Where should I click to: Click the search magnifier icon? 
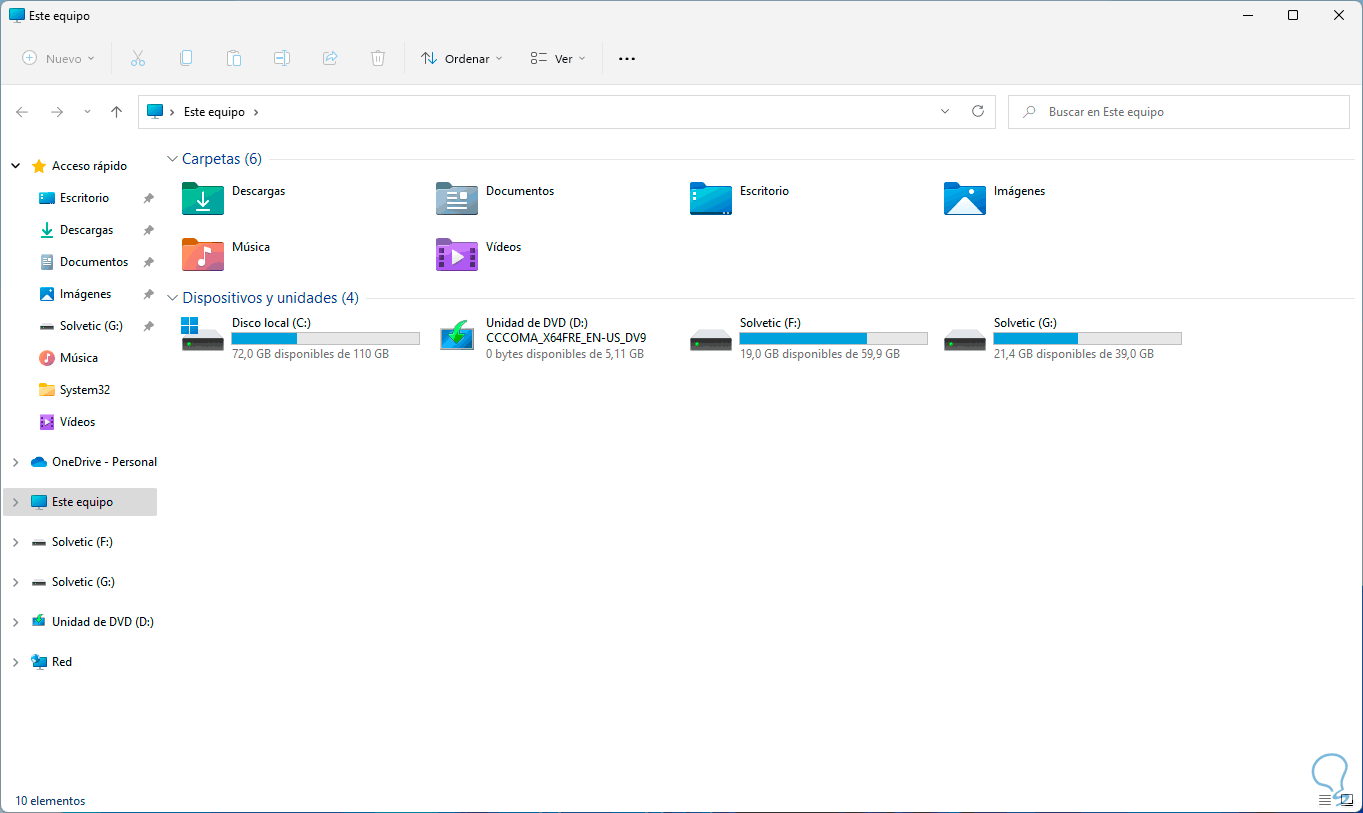[x=1029, y=112]
